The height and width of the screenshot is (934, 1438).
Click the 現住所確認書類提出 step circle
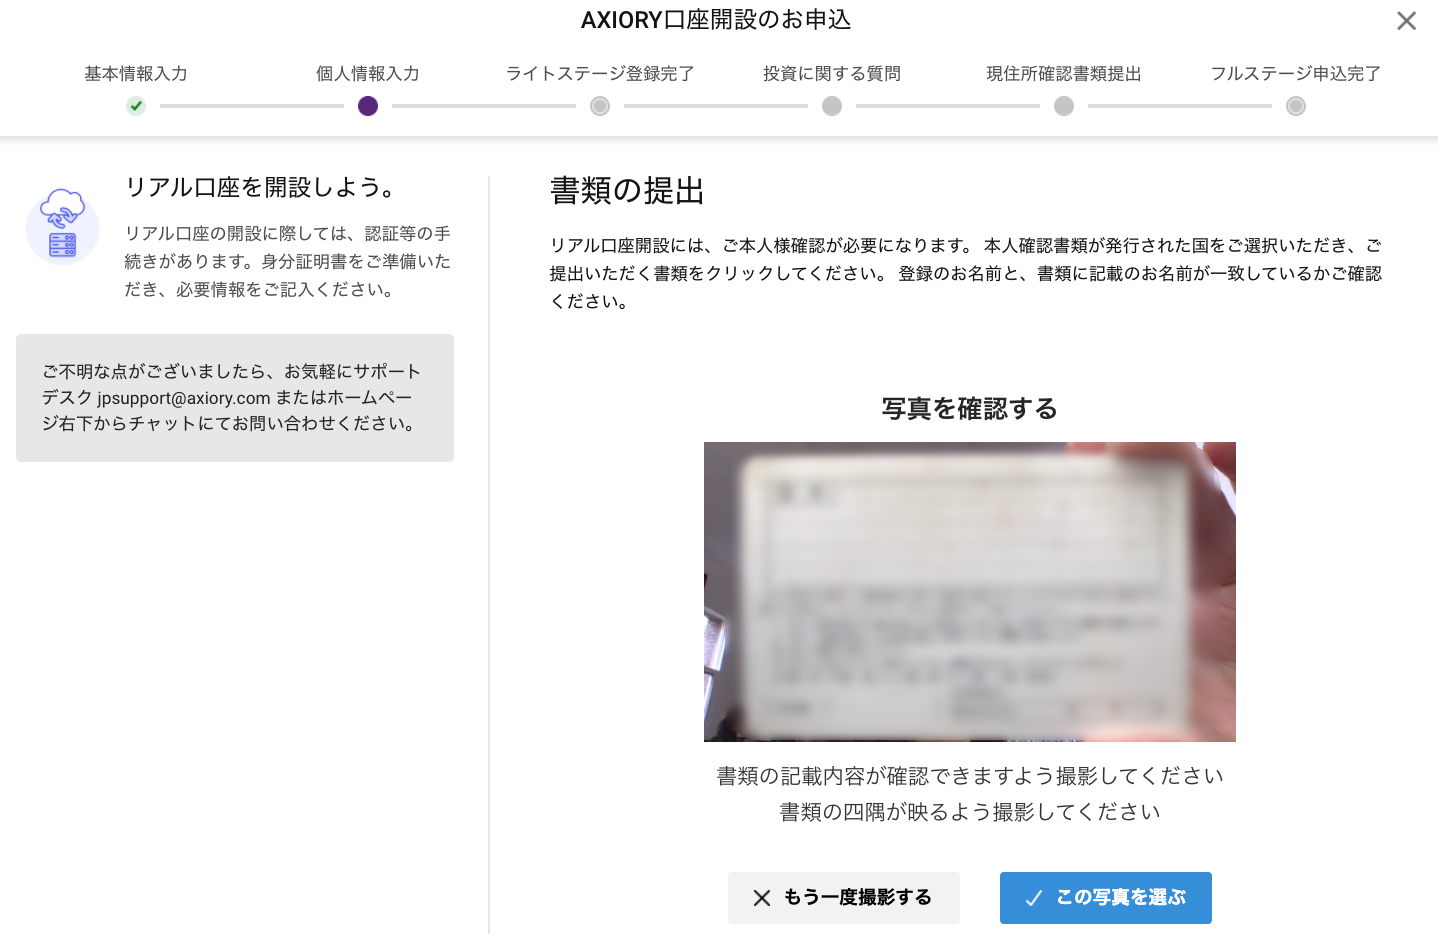point(1064,106)
